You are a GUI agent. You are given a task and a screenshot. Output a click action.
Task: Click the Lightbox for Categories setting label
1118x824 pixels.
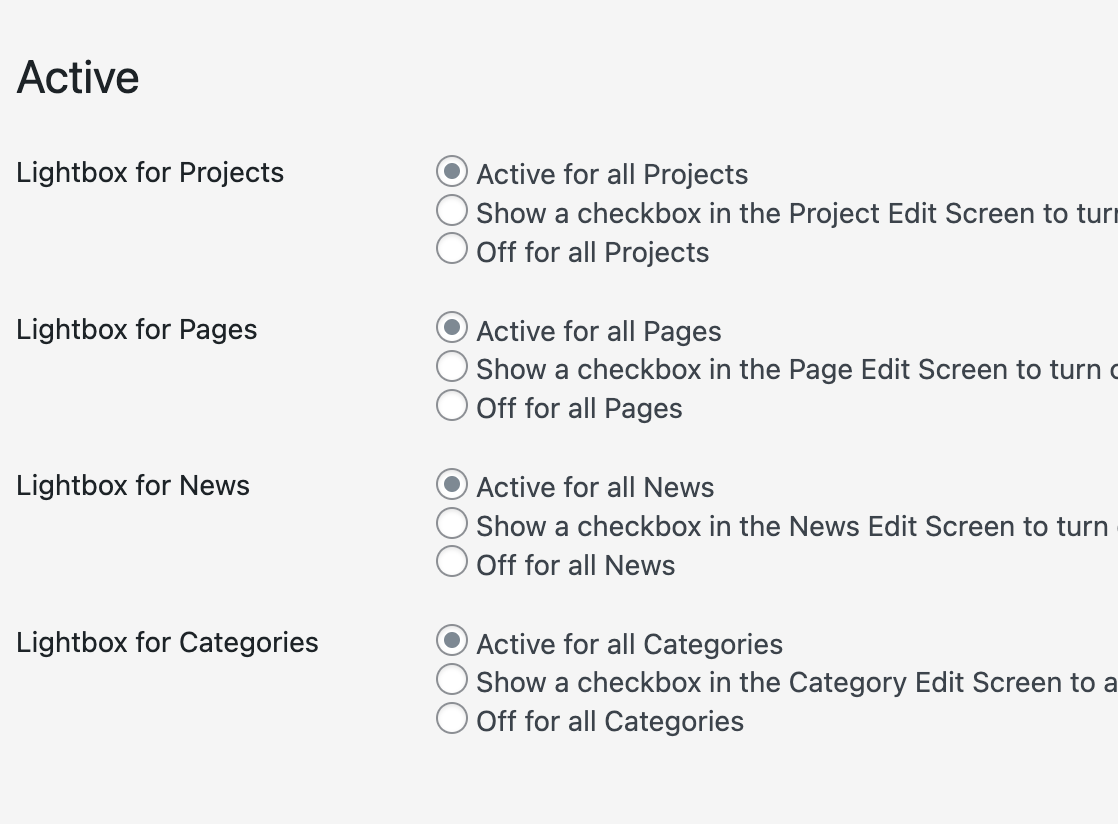[166, 642]
